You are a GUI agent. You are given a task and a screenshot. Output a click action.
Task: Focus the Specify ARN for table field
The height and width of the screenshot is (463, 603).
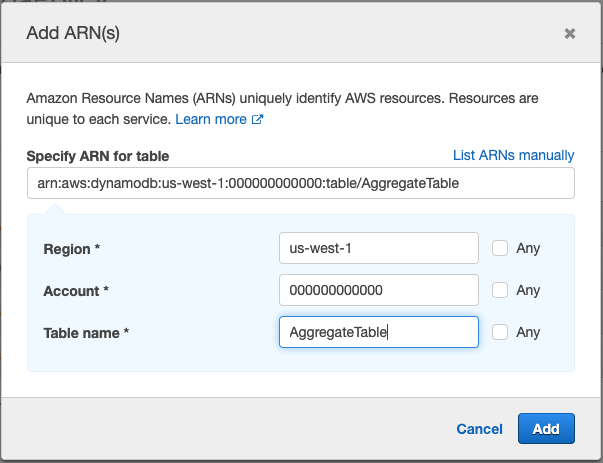tap(301, 183)
